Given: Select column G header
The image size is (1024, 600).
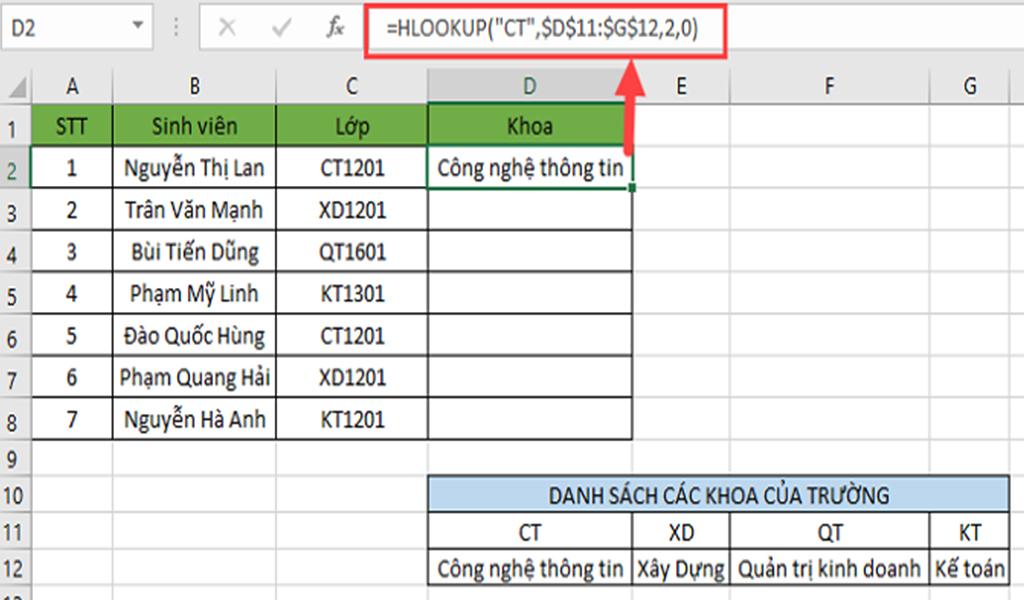Looking at the screenshot, I should 970,86.
